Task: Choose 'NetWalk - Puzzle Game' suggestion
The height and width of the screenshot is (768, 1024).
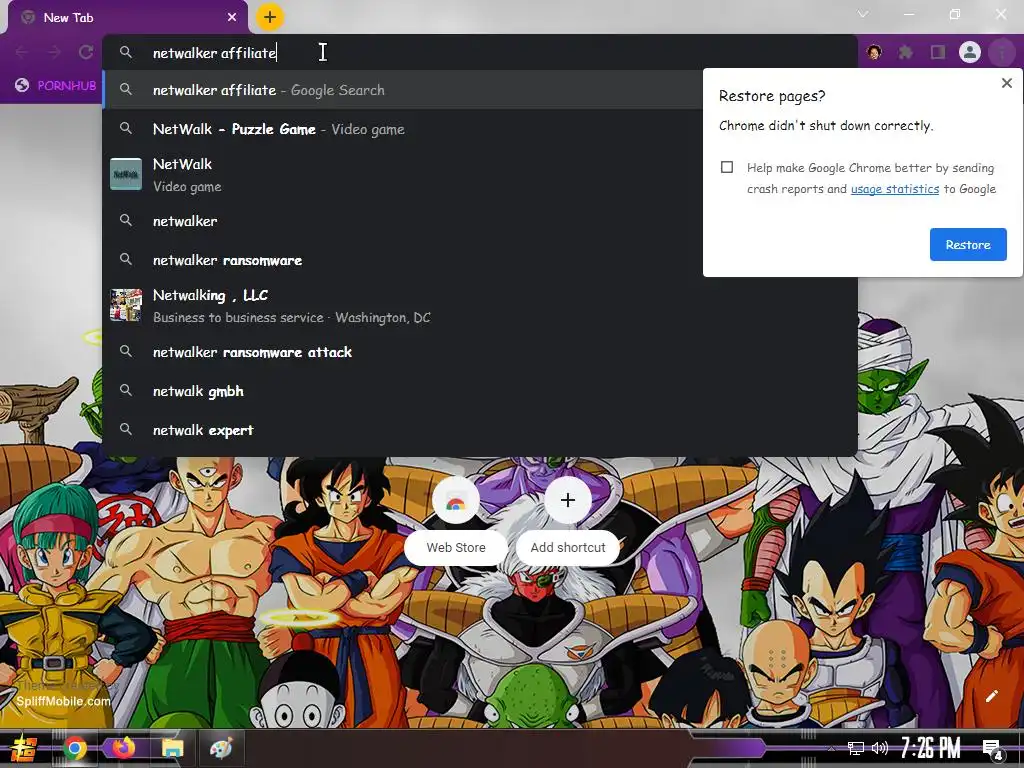Action: (403, 129)
